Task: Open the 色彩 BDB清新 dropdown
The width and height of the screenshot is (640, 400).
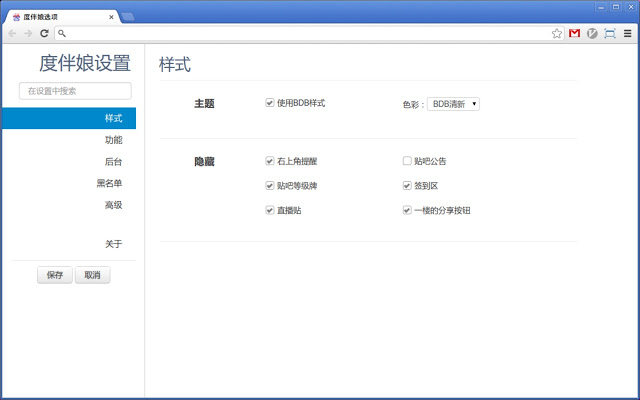Action: tap(453, 104)
